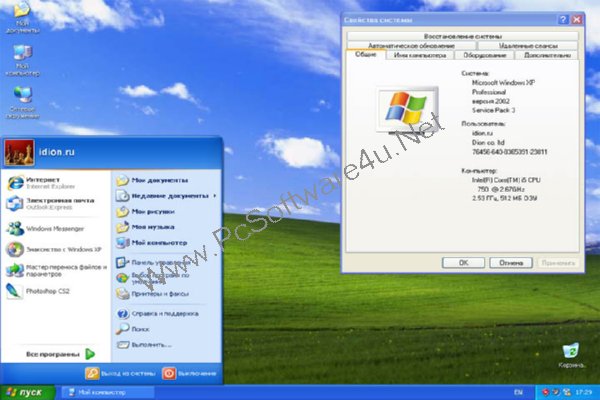Select the Общие tab

coord(365,54)
